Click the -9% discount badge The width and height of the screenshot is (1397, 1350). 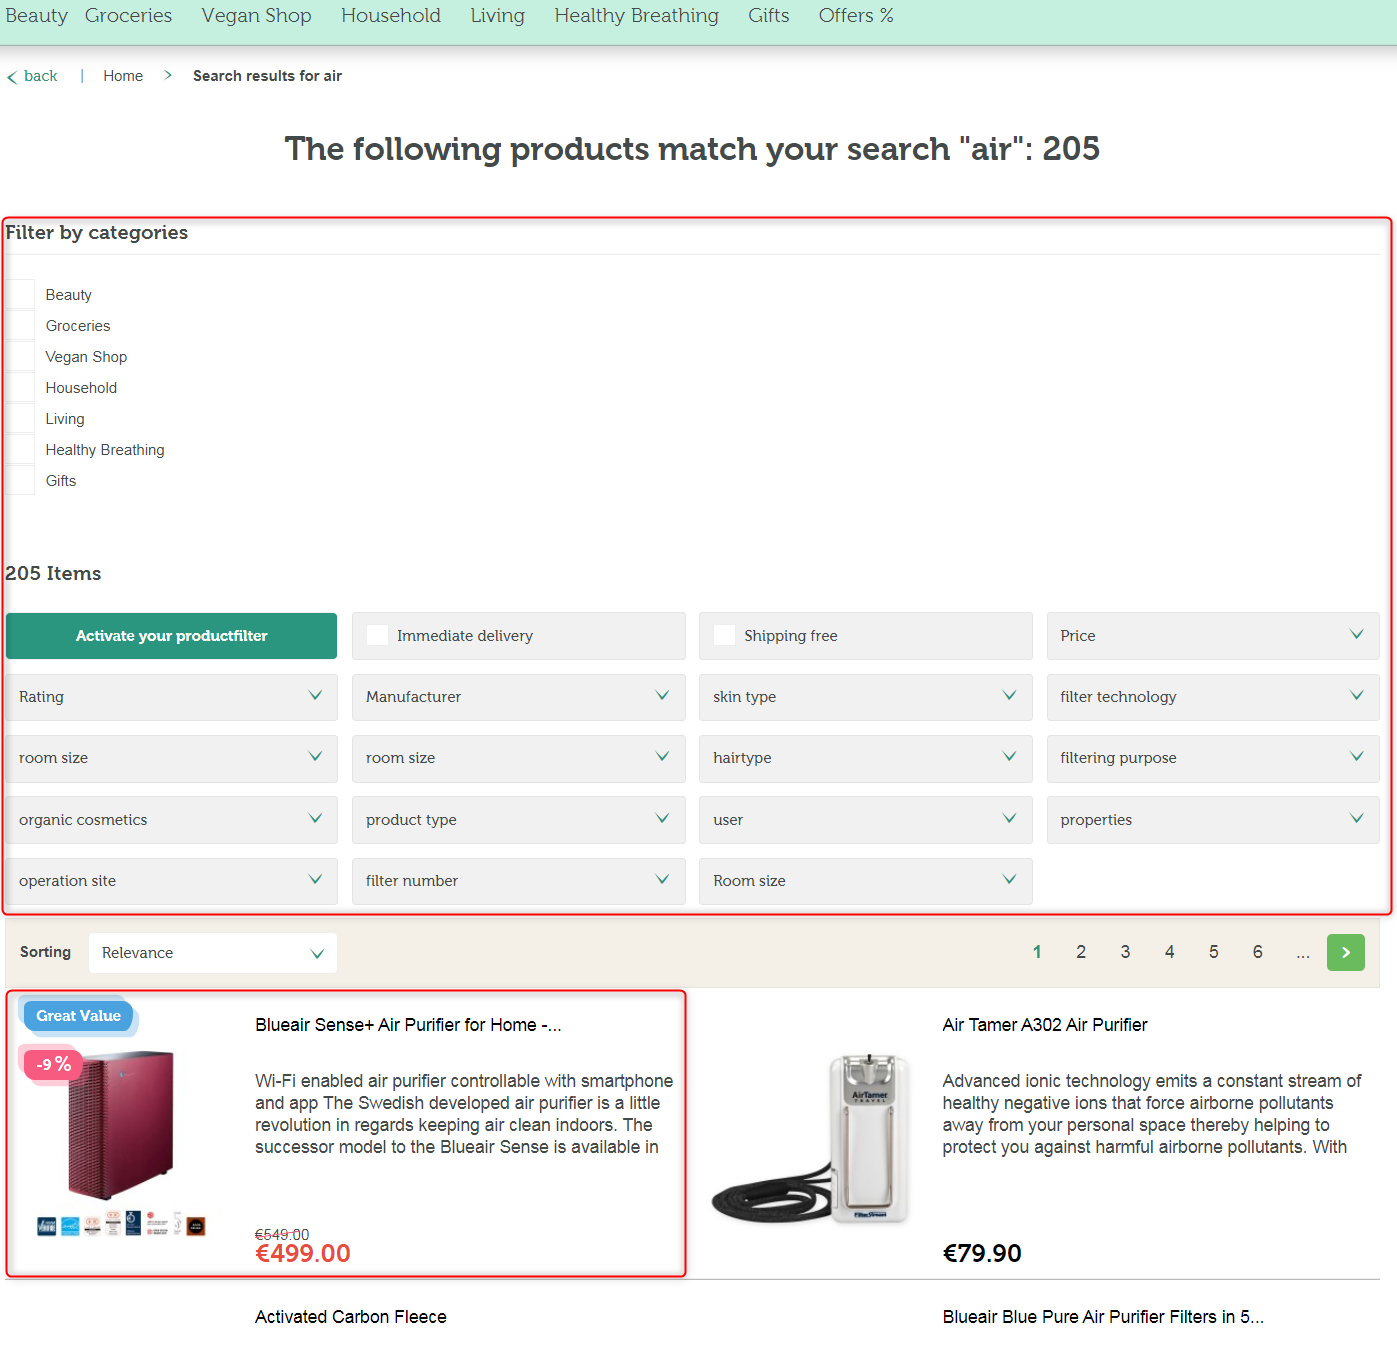click(x=53, y=1064)
